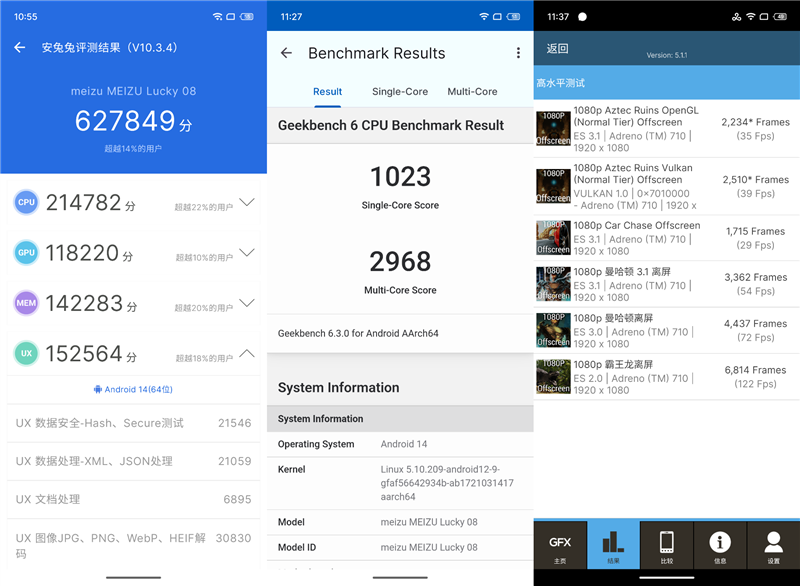The image size is (800, 586).
Task: Tap the battery icon in Geekbench status bar
Action: point(513,16)
